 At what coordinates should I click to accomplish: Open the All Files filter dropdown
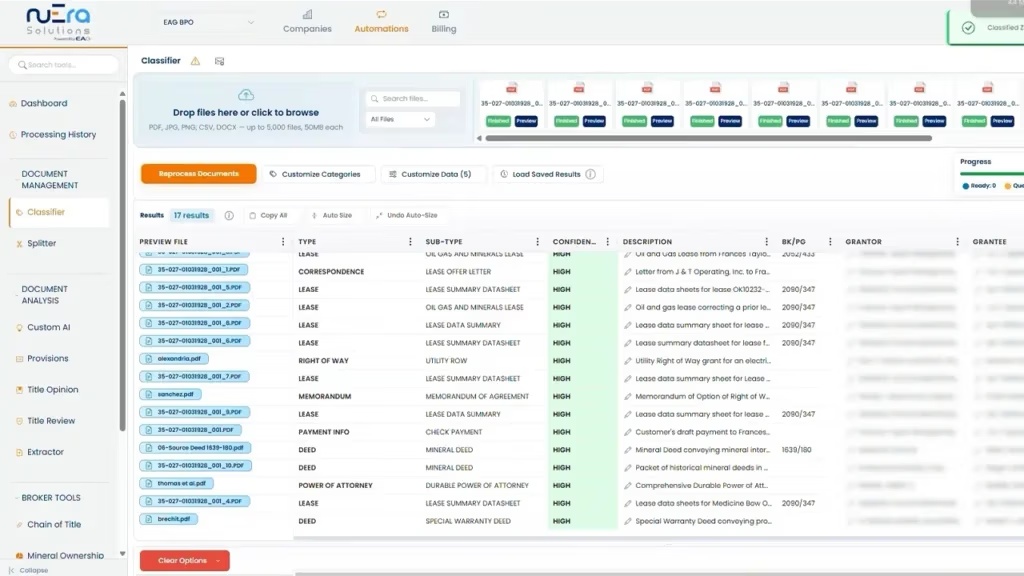(400, 120)
